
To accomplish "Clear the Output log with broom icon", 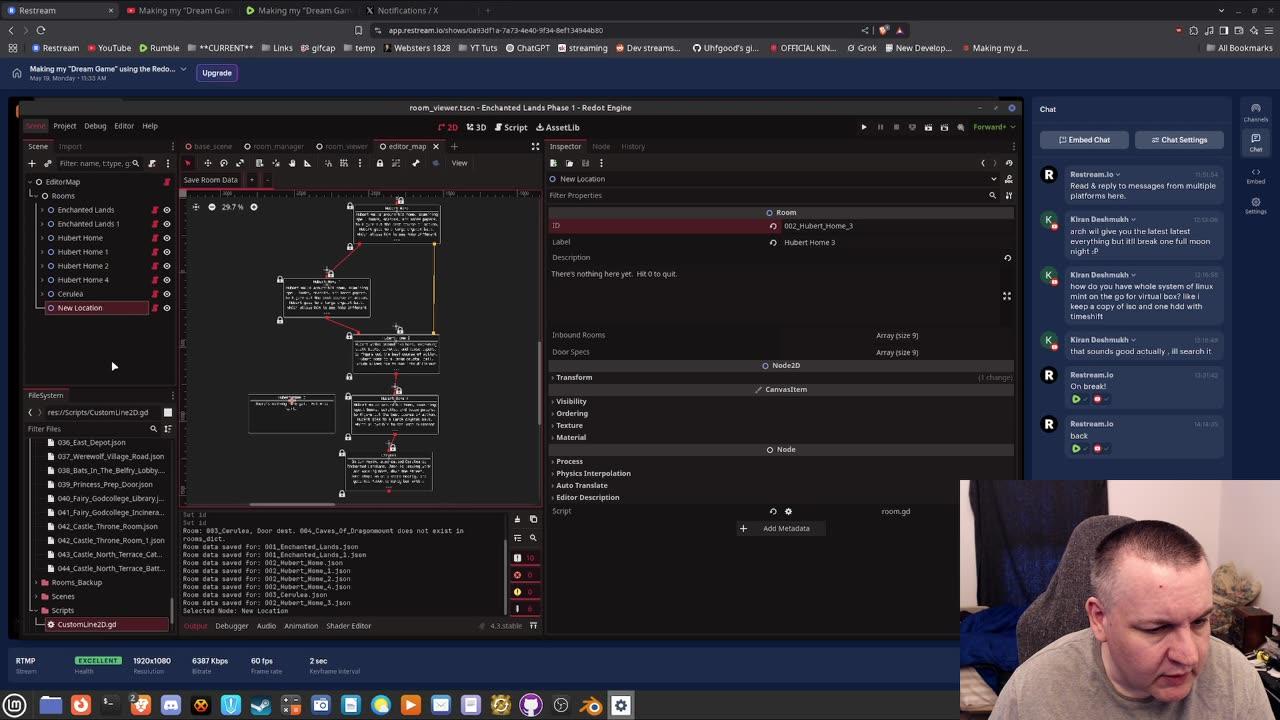I will (517, 519).
